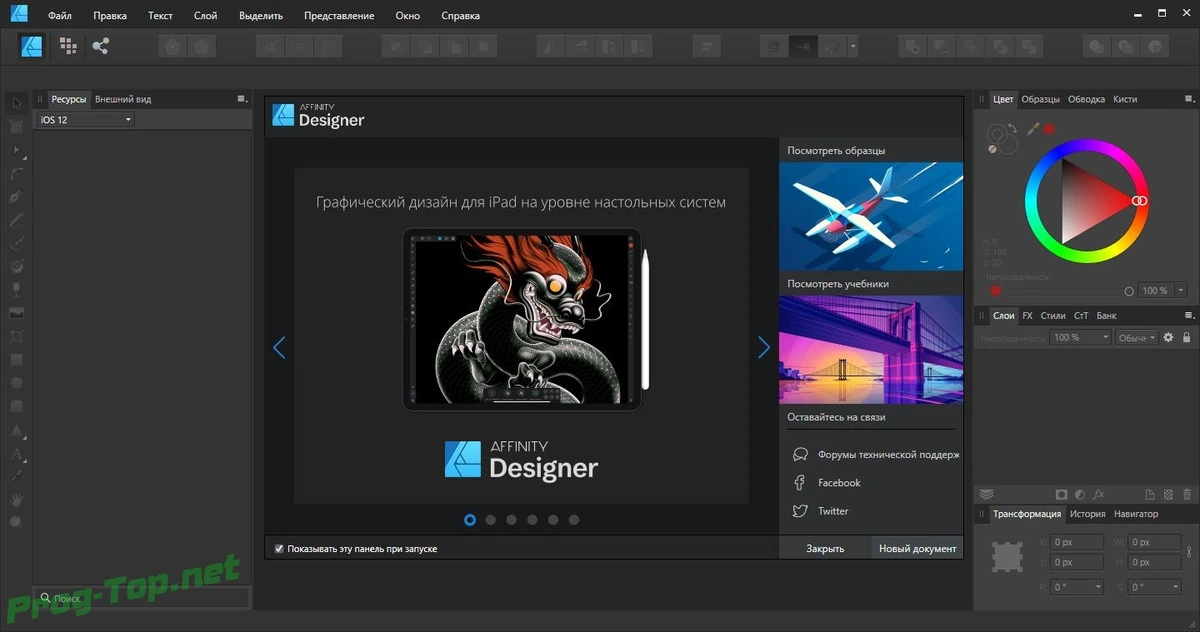Switch to the Кисти tab
Image resolution: width=1200 pixels, height=632 pixels.
1125,99
